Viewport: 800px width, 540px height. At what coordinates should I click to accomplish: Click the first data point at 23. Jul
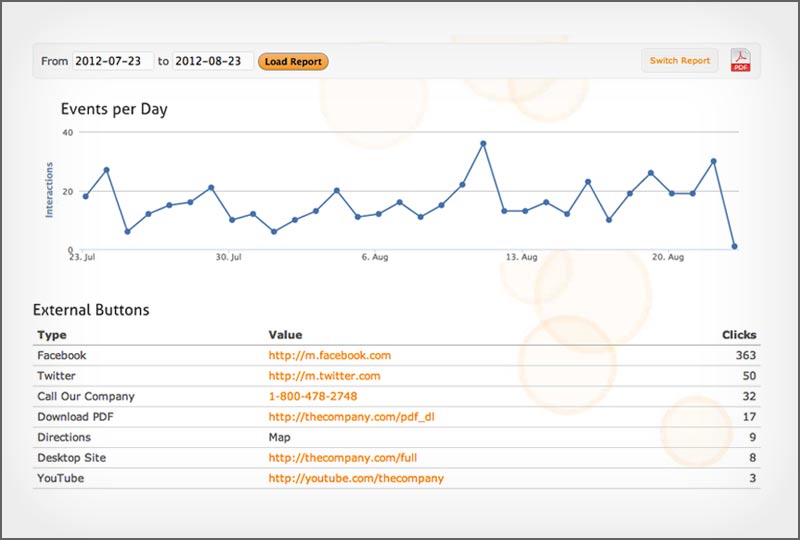pos(85,196)
